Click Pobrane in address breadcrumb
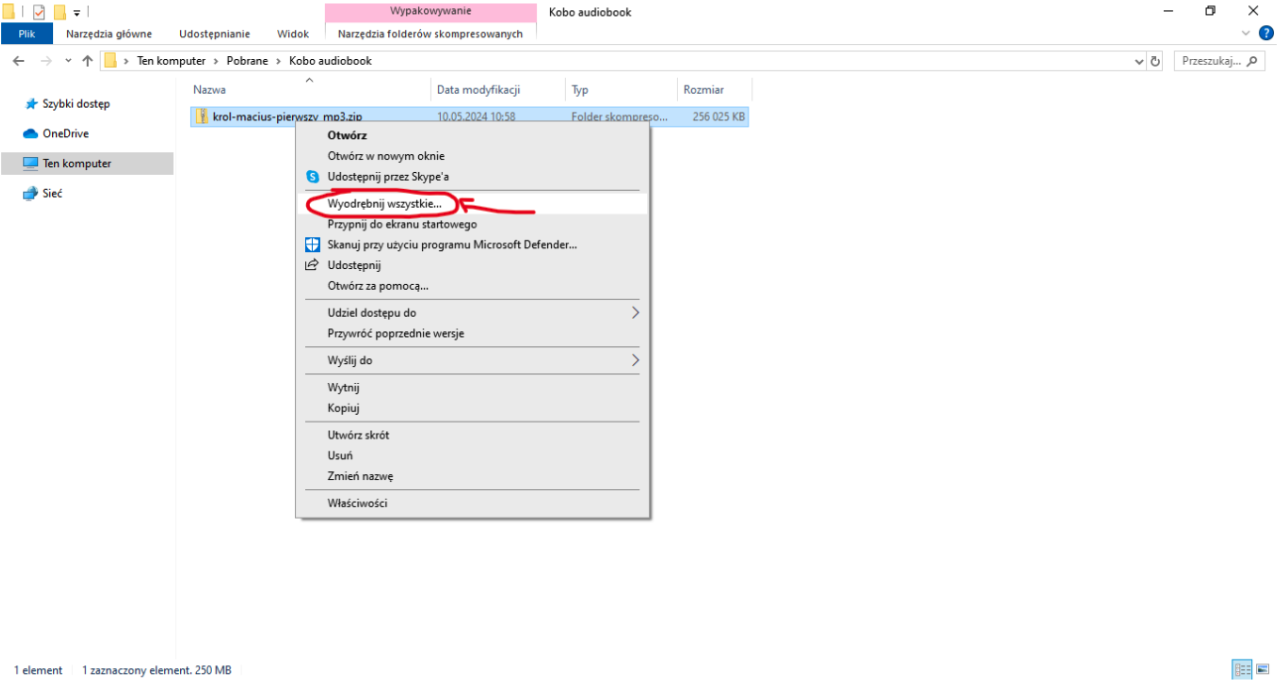Viewport: 1281px width, 685px height. pos(247,61)
